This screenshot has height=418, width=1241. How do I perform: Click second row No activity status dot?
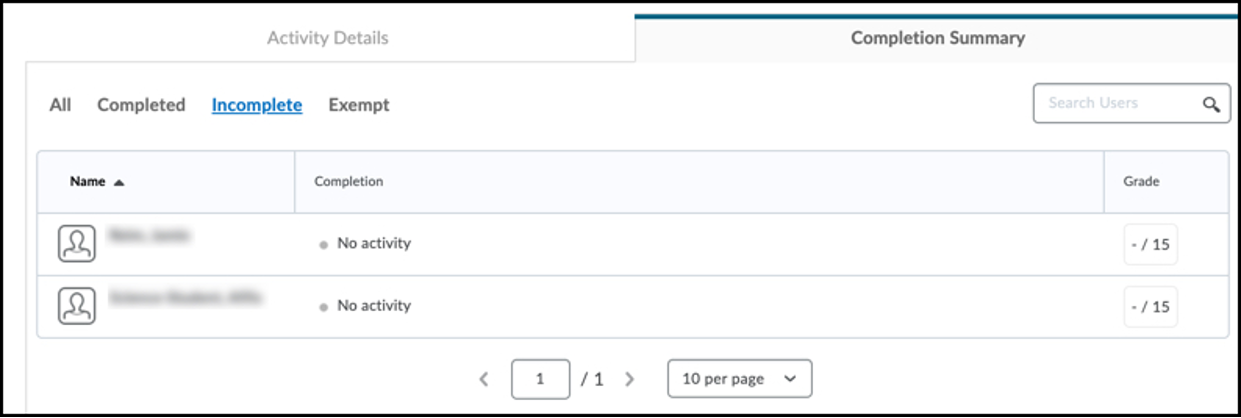(x=323, y=307)
